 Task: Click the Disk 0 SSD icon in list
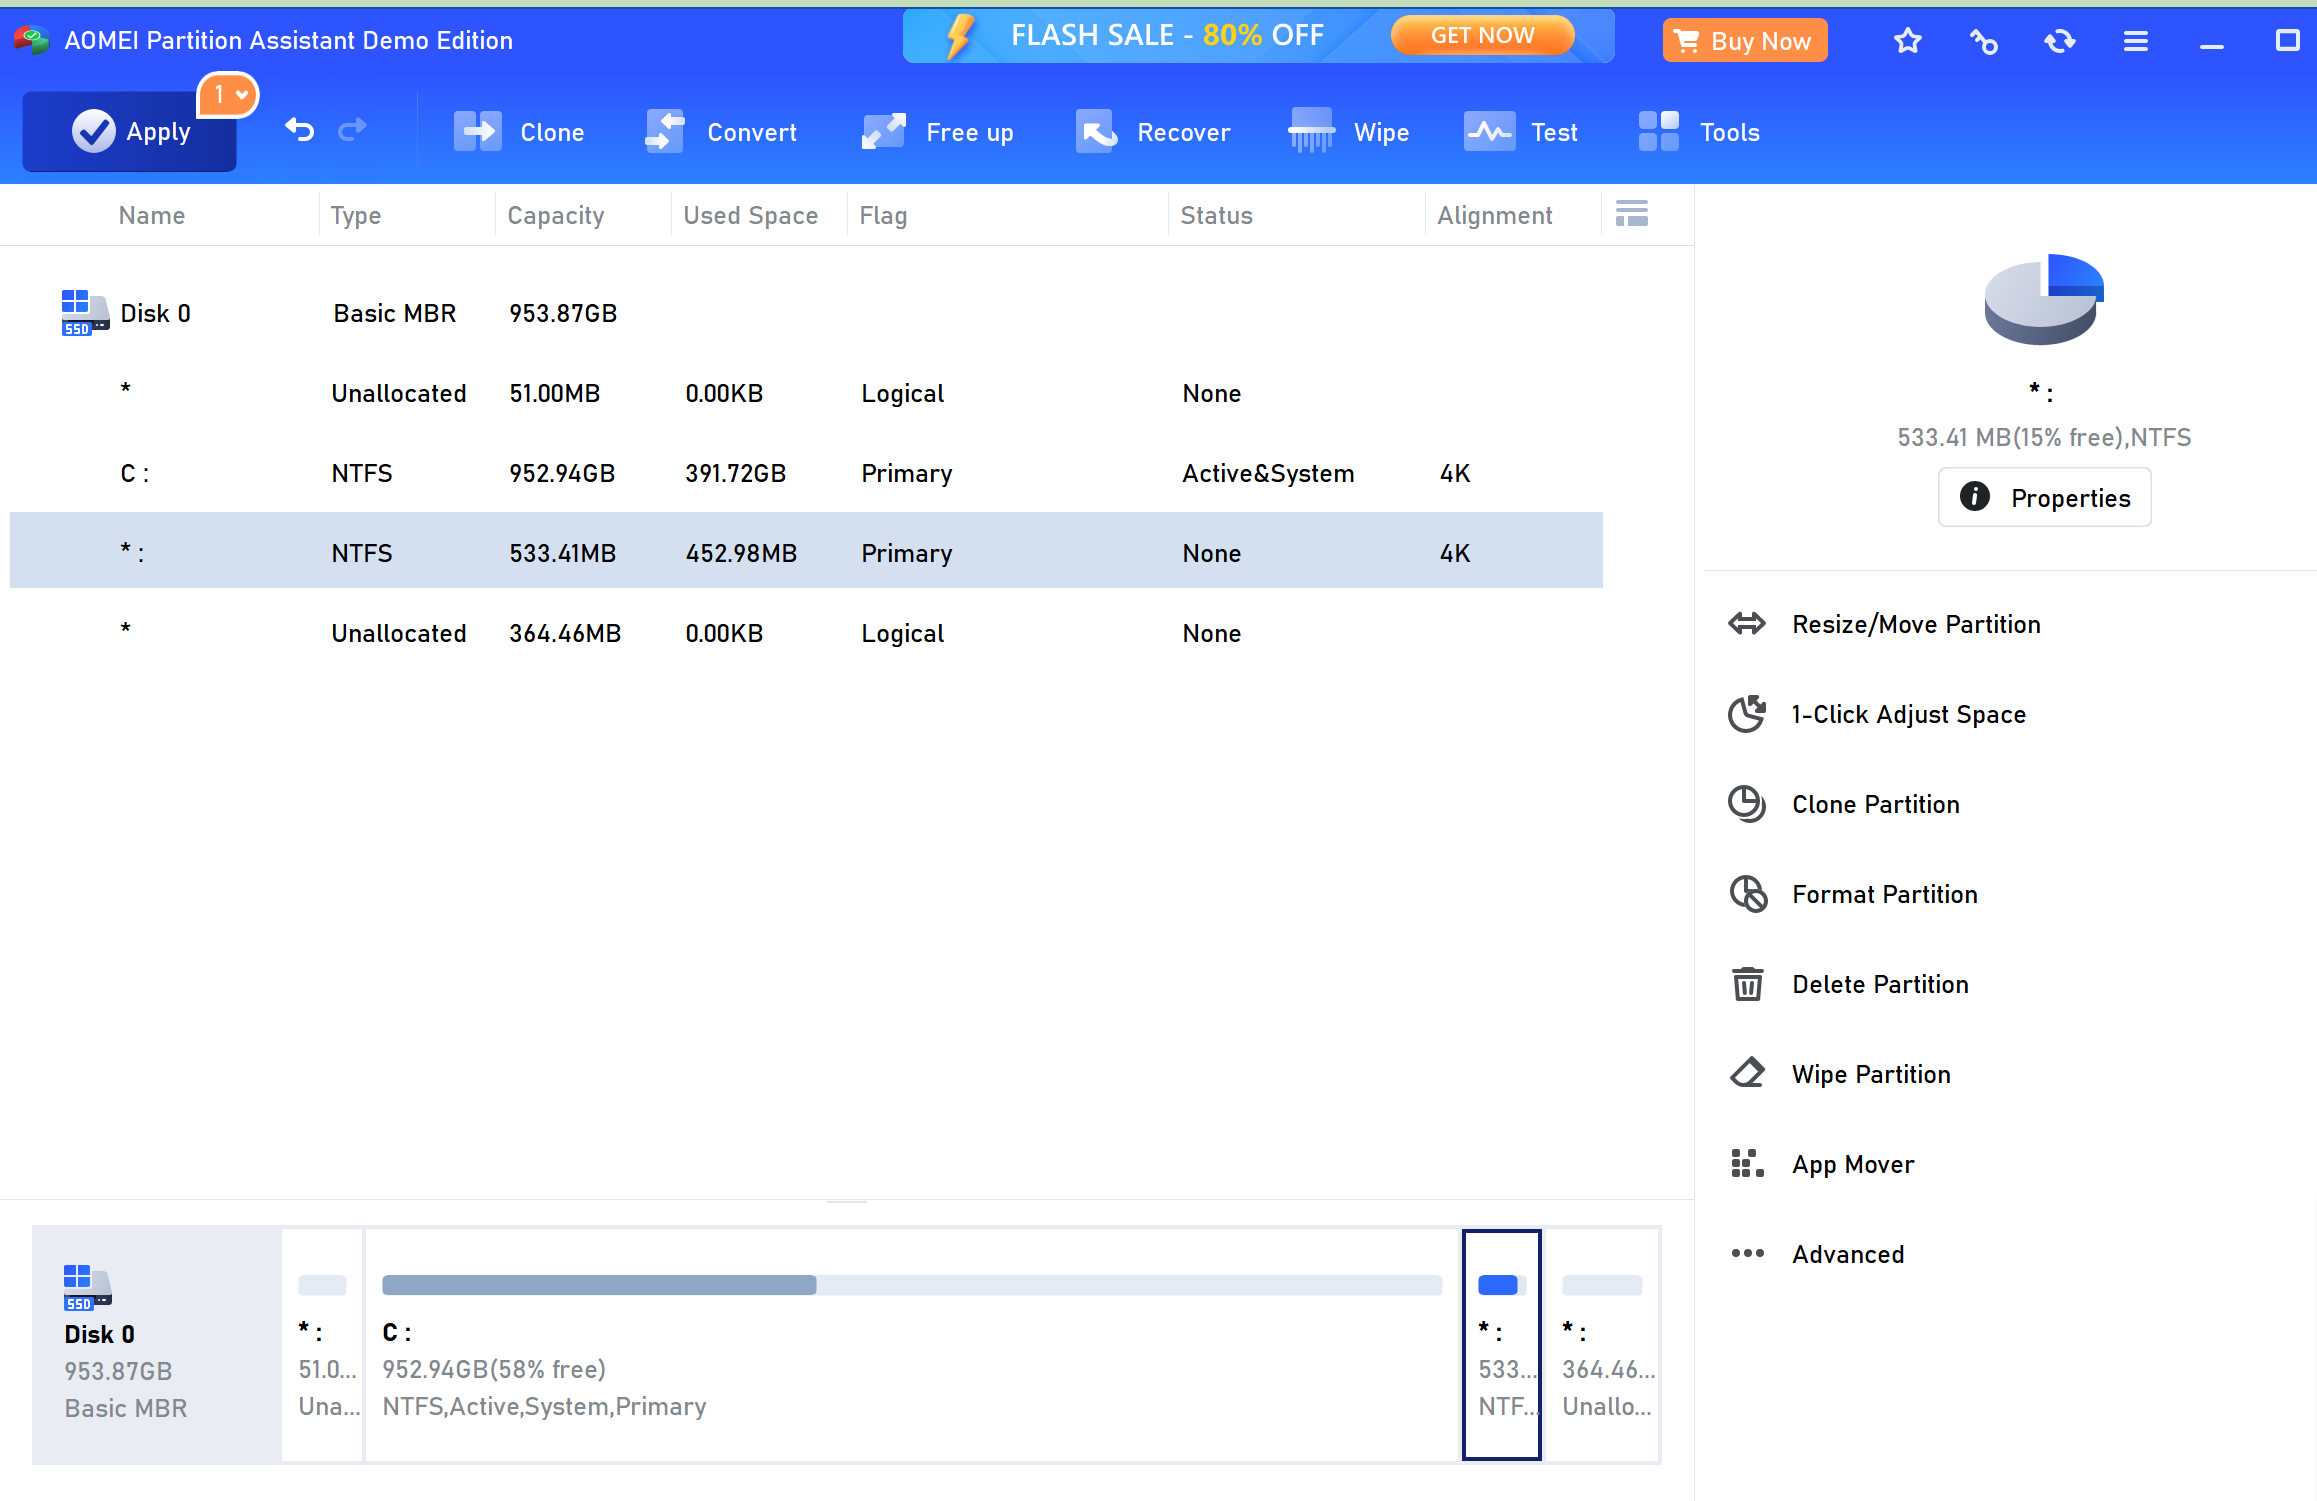85,313
